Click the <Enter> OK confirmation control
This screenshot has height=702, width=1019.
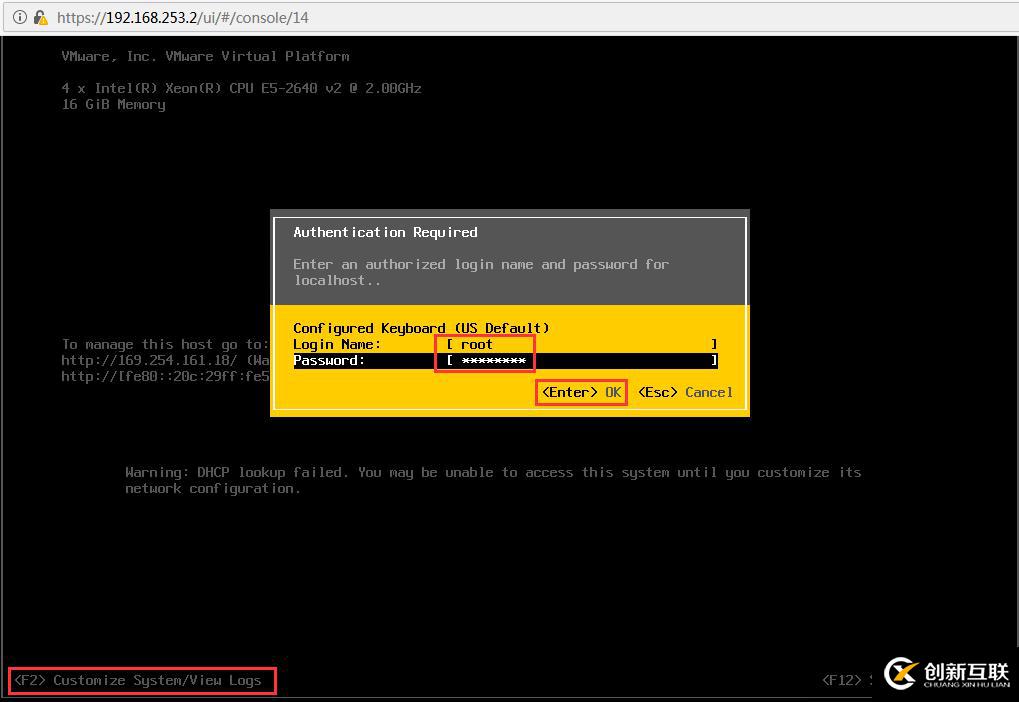click(580, 392)
